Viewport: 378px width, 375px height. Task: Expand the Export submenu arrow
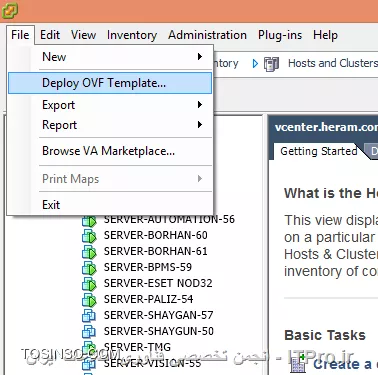point(200,105)
